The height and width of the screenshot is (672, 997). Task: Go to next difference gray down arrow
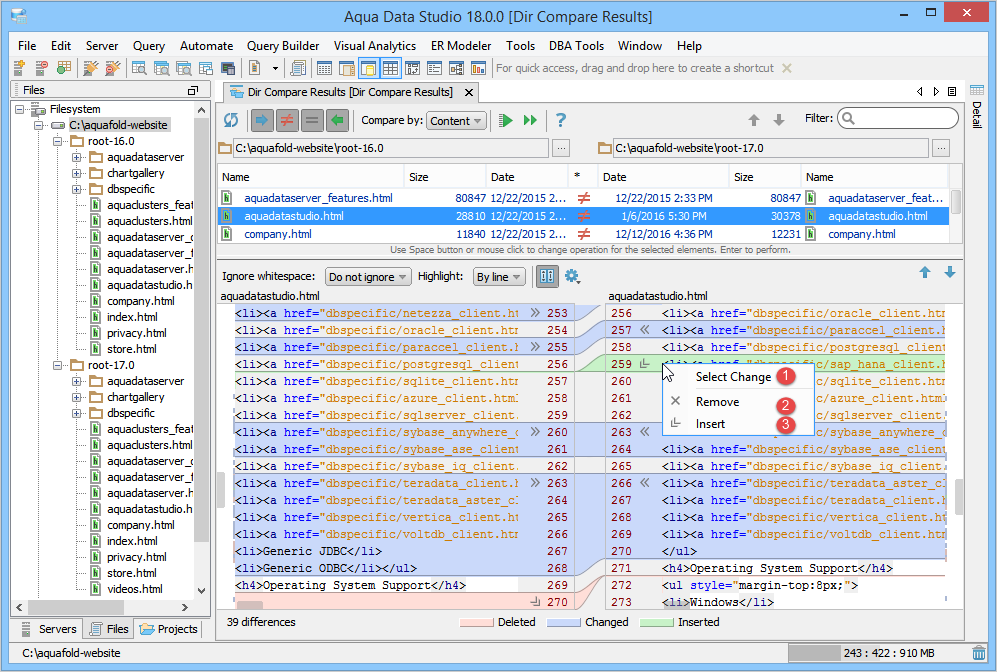coord(778,120)
